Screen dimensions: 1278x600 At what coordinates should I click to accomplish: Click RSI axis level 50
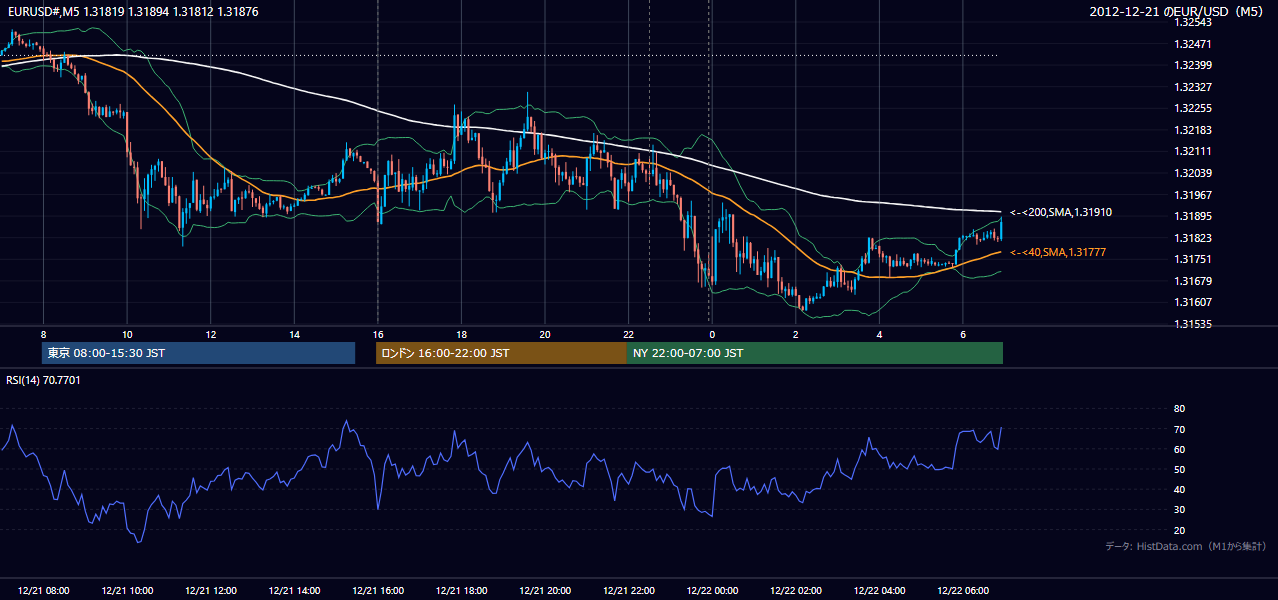coord(1179,469)
